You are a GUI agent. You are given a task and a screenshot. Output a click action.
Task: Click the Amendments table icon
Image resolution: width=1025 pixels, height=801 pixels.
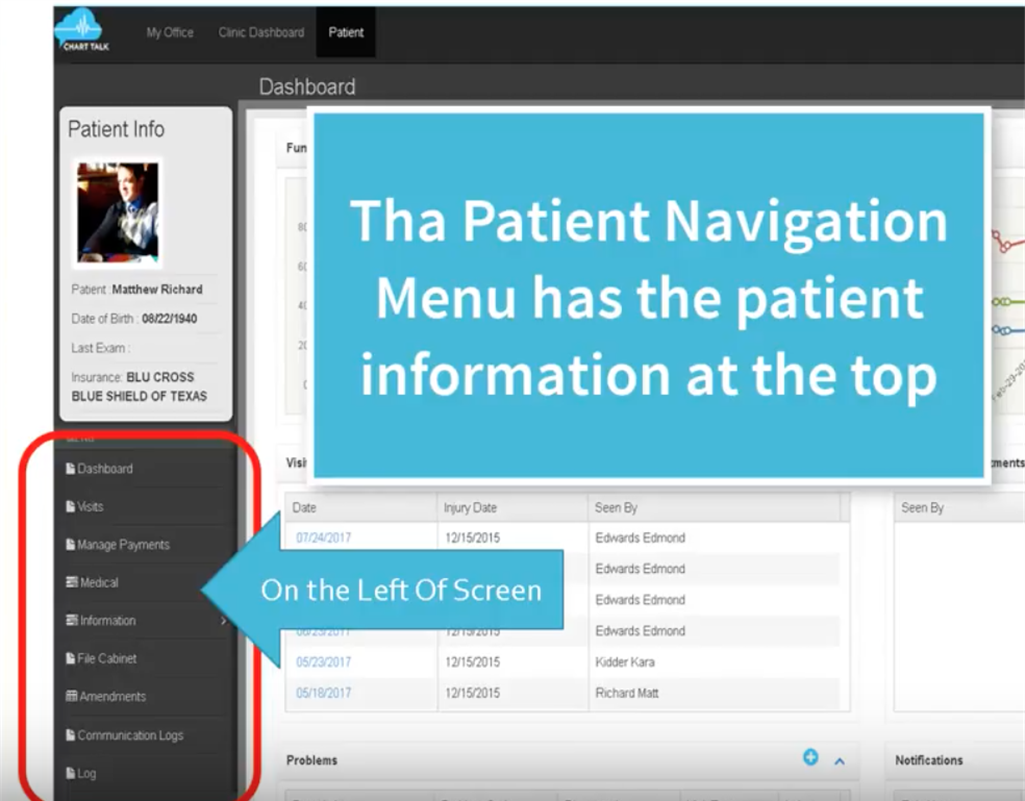pos(71,696)
